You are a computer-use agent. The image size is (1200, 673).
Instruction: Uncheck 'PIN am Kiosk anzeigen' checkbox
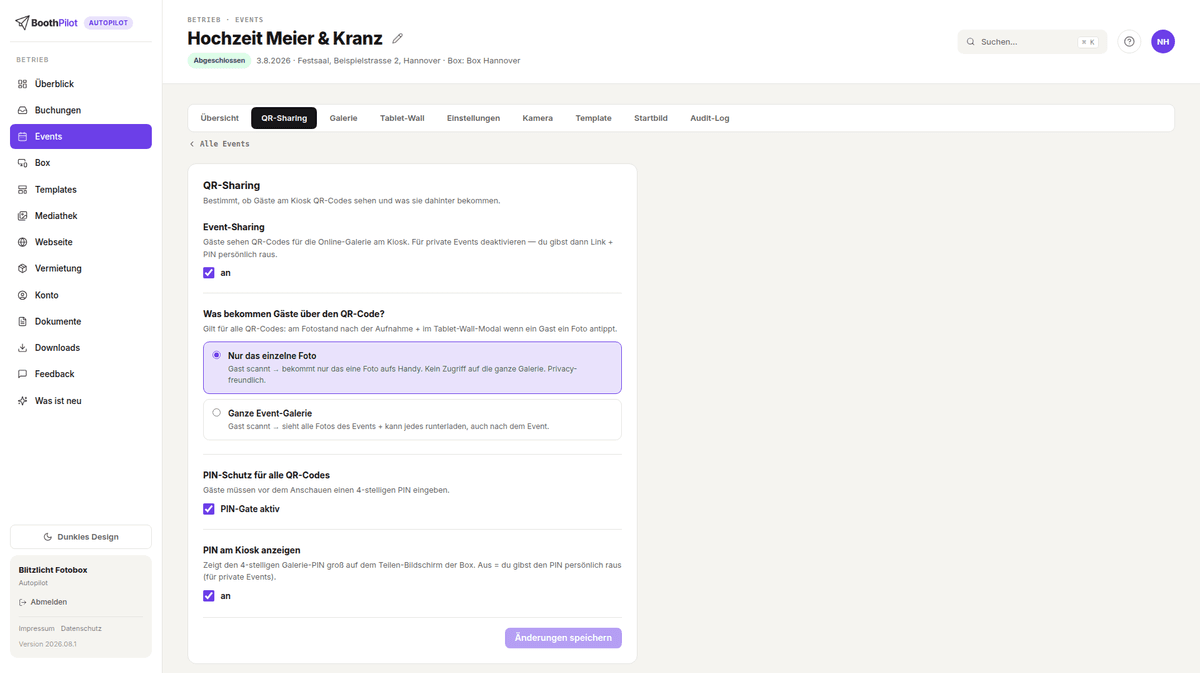tap(209, 596)
